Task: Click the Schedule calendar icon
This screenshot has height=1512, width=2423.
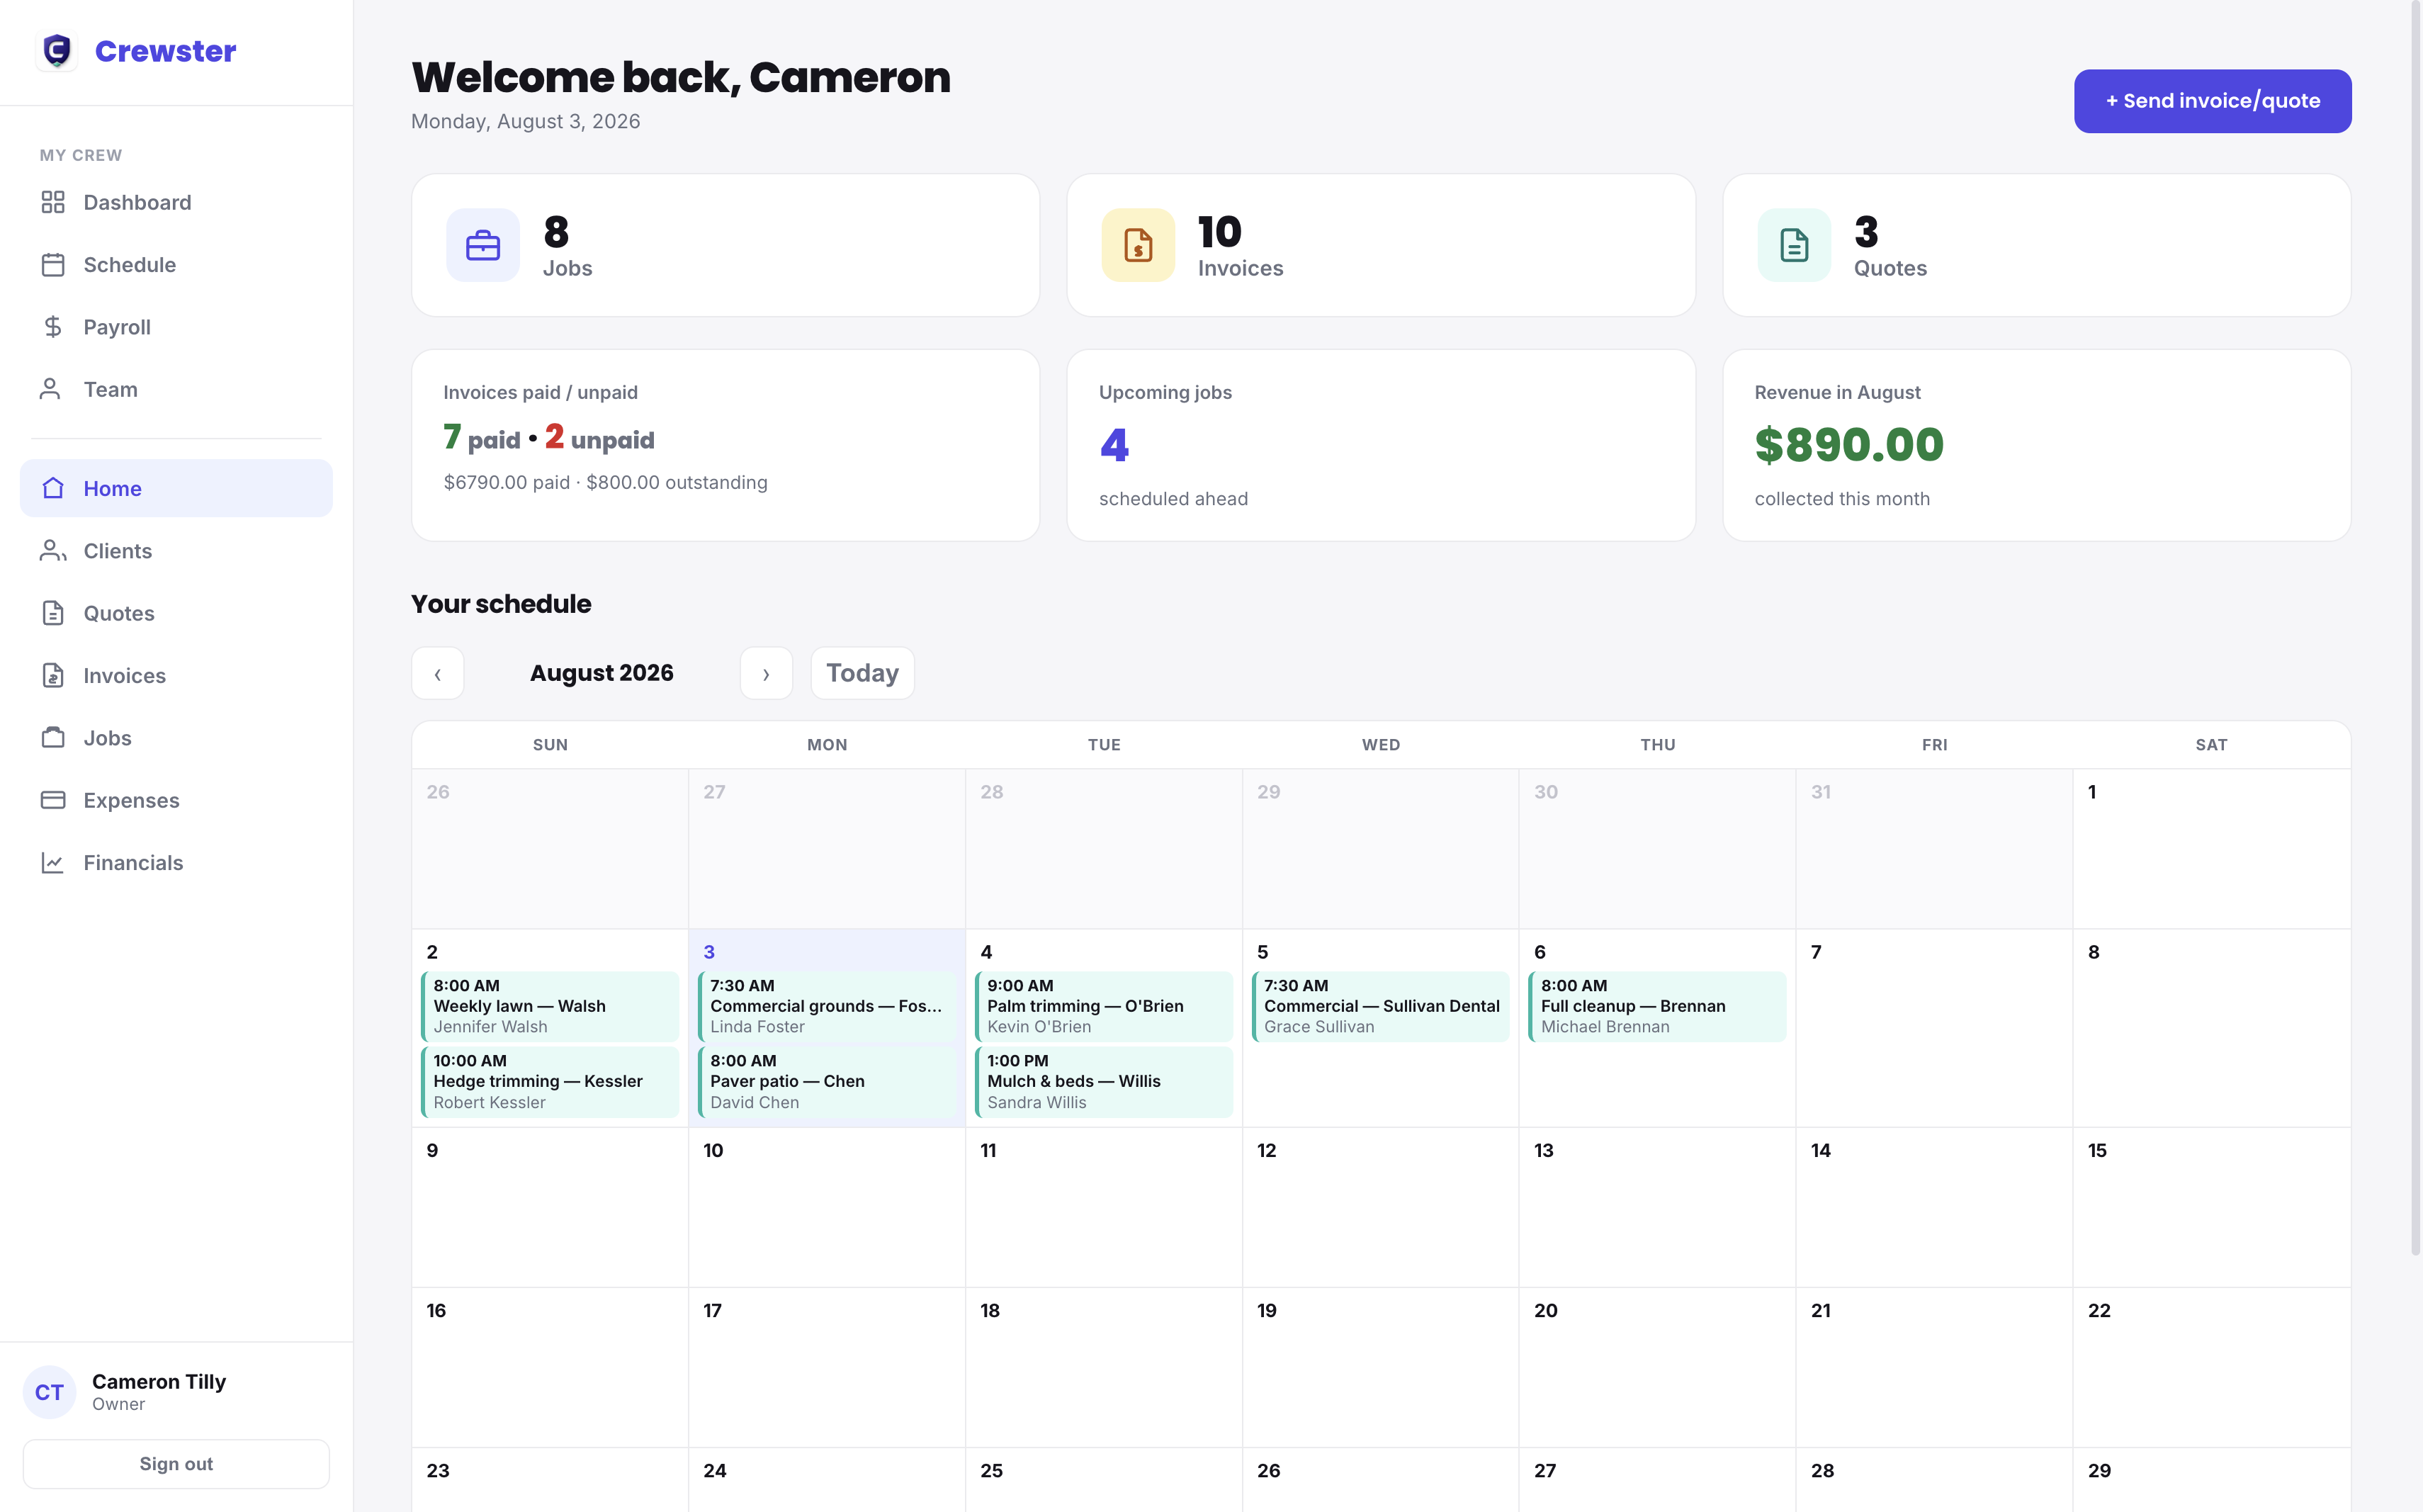Action: click(53, 265)
